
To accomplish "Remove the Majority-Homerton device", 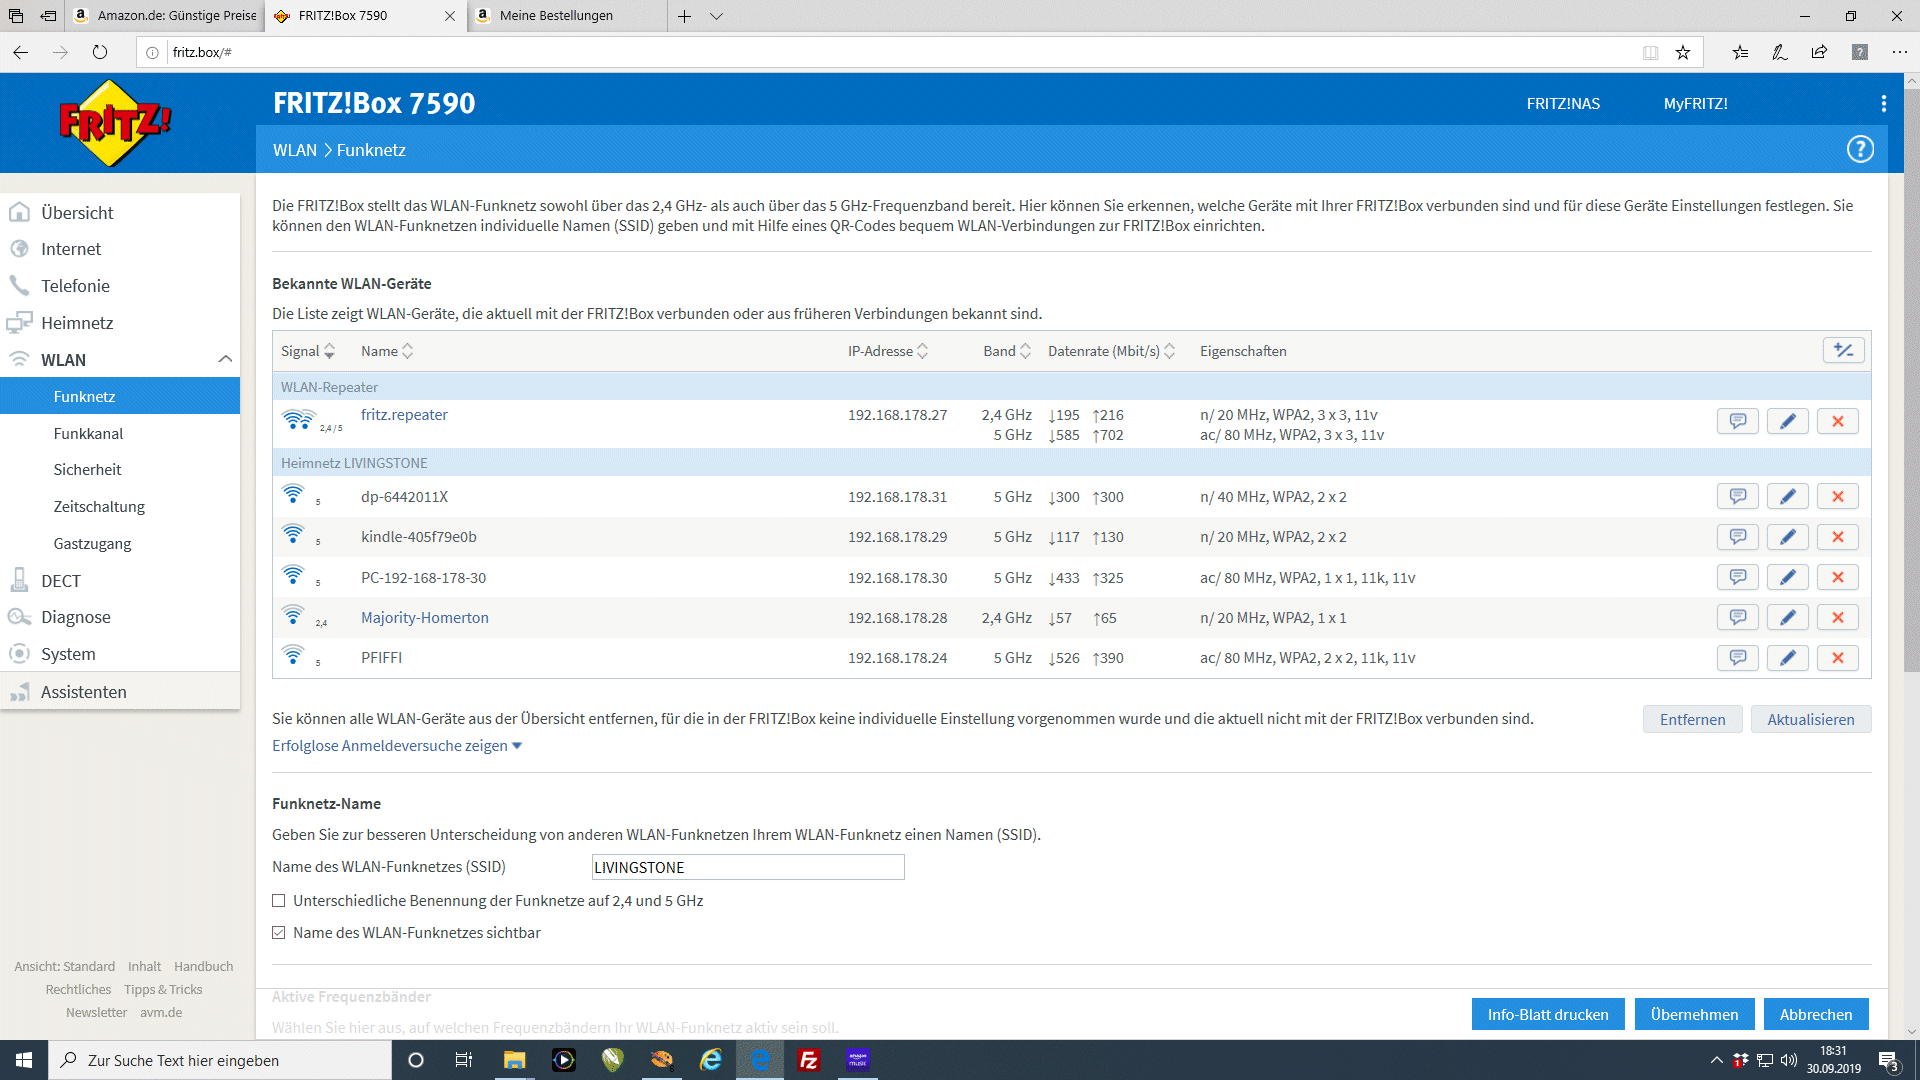I will click(1838, 617).
